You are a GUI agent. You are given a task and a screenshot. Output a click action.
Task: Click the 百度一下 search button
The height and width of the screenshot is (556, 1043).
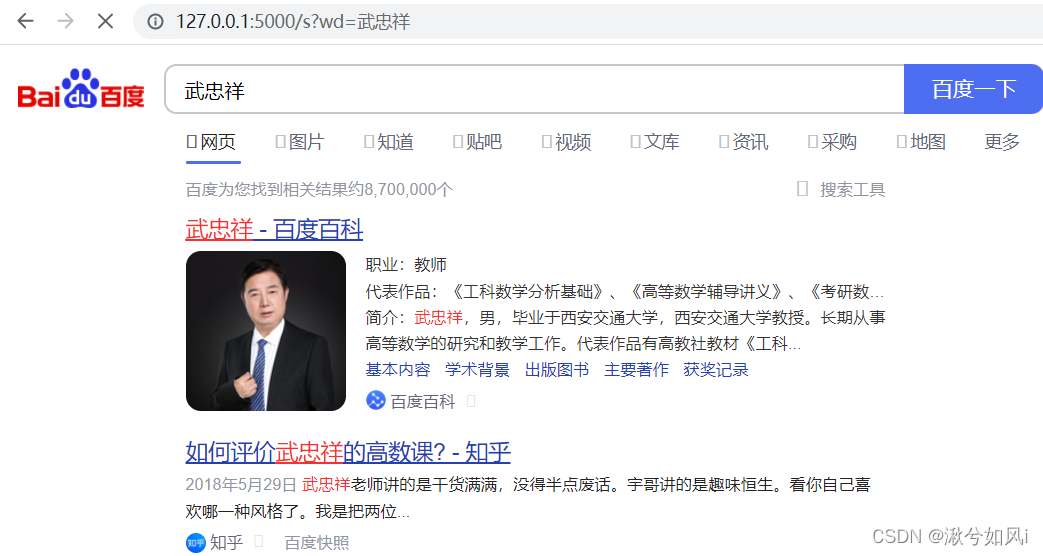point(973,89)
